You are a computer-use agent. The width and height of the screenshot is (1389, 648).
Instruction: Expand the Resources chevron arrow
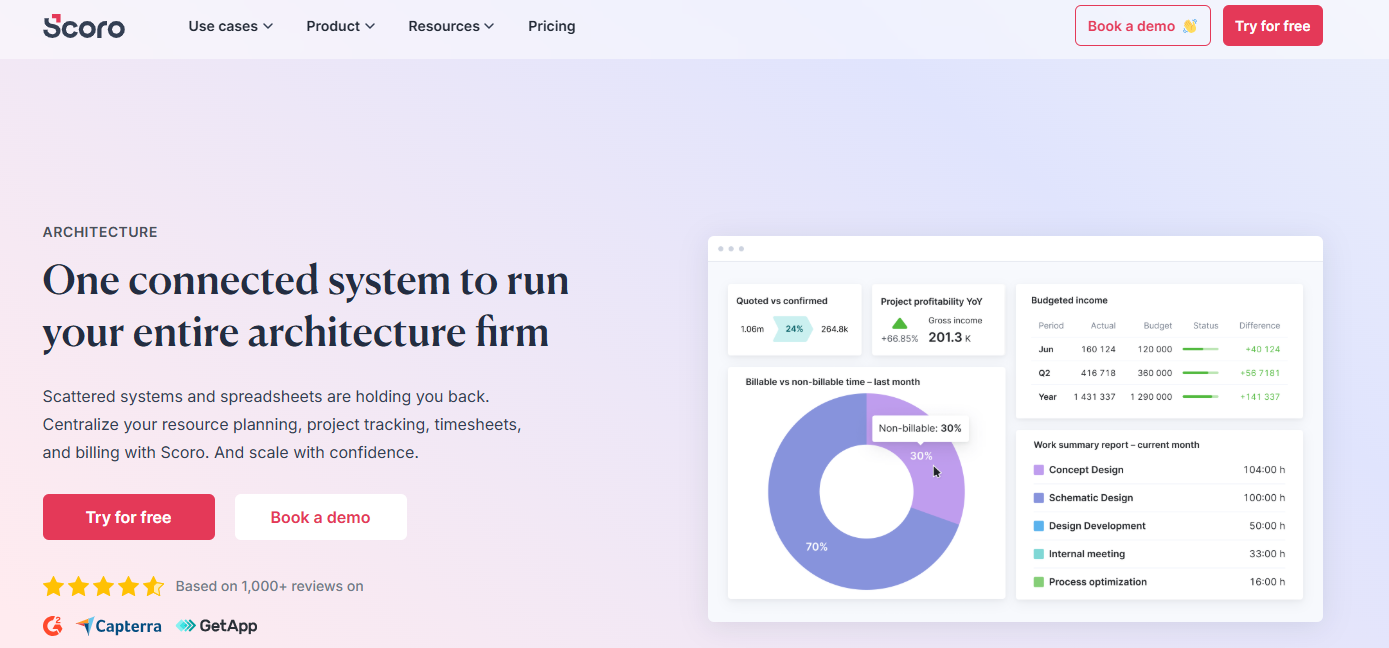489,26
